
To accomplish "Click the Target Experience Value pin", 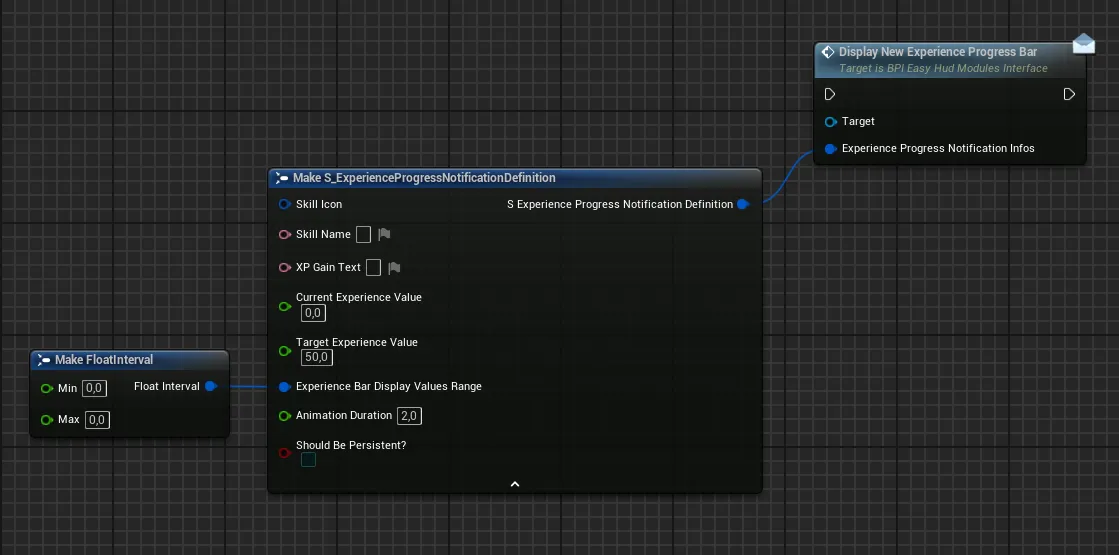I will [285, 351].
